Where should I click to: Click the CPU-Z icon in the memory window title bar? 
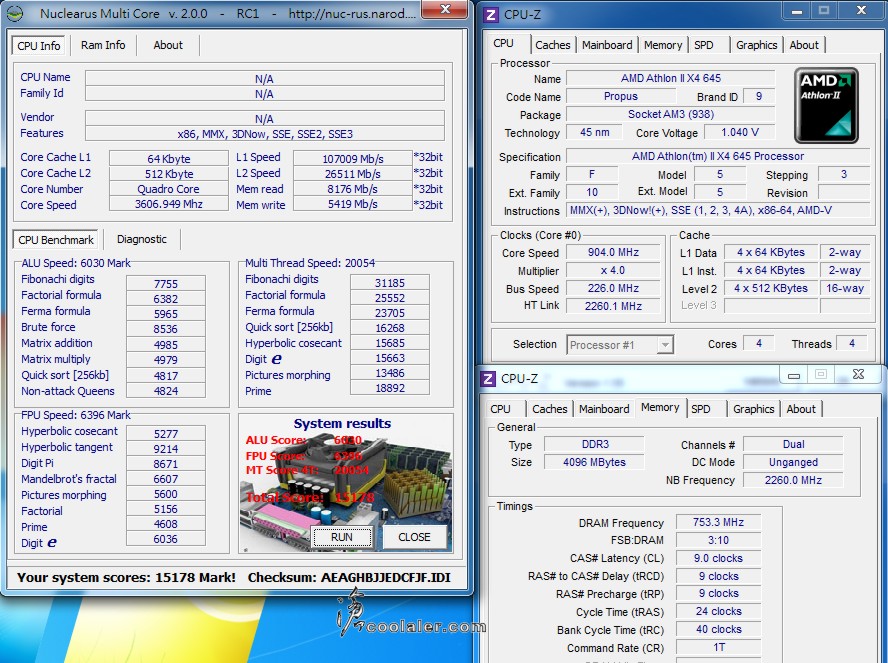pos(488,378)
